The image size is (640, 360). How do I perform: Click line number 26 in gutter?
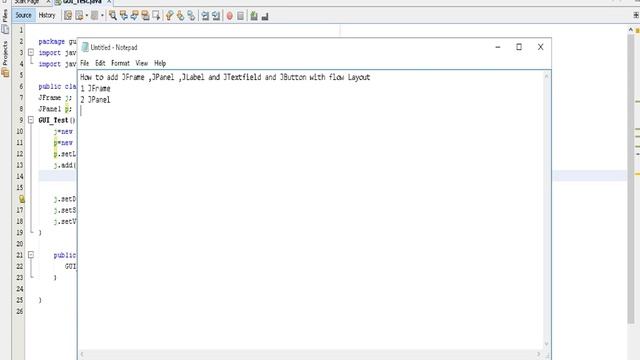pos(20,311)
